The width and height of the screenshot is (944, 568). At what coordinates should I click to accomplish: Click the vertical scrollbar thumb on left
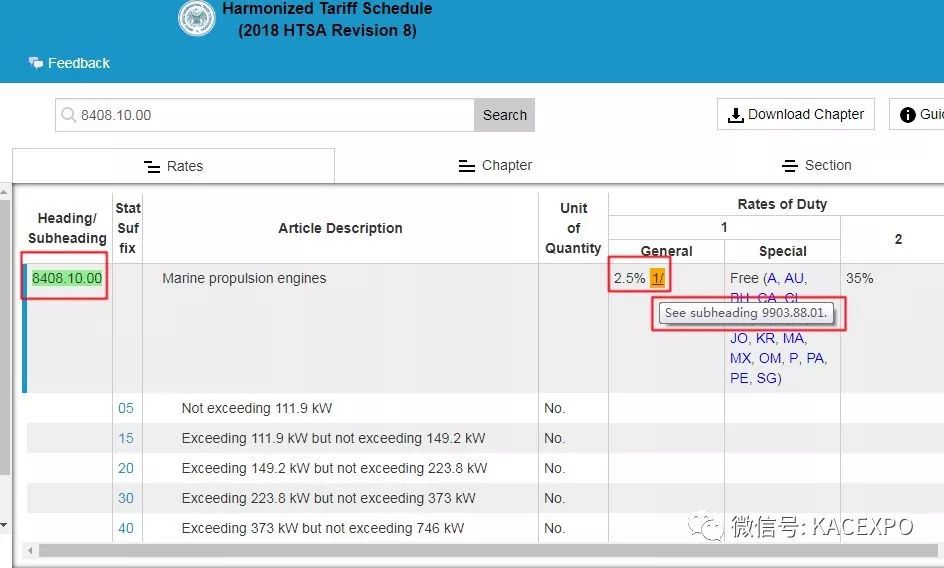(x=4, y=337)
